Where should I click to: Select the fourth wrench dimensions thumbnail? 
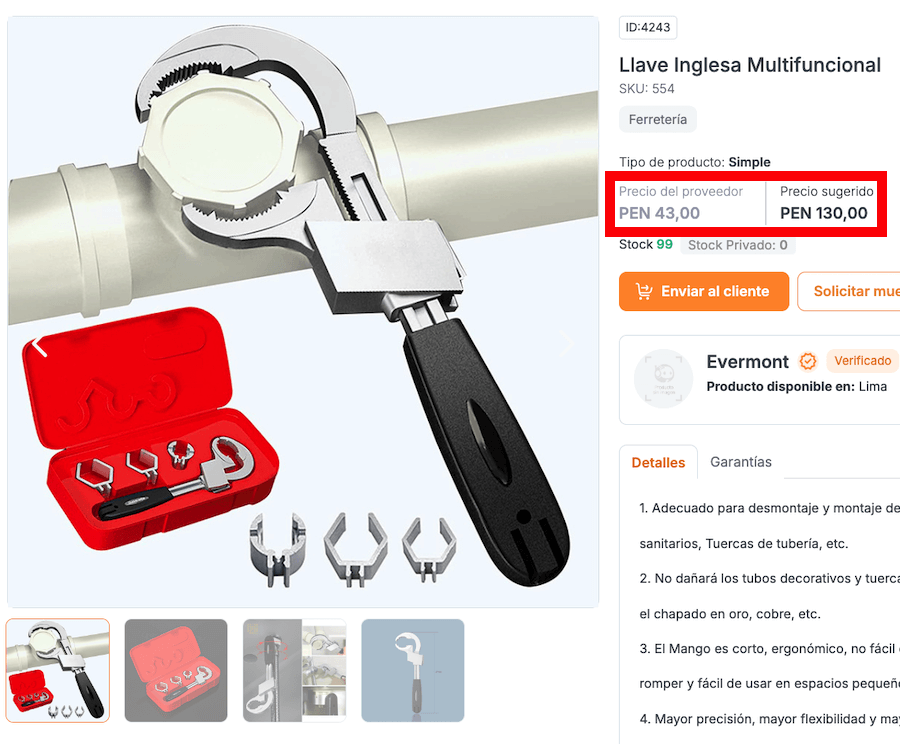(413, 670)
